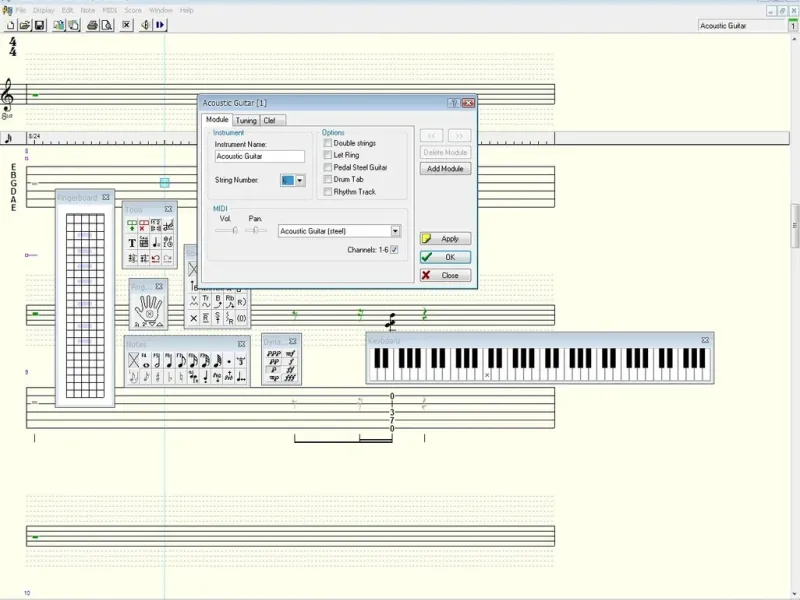
Task: Enable the Double strings checkbox
Action: (328, 143)
